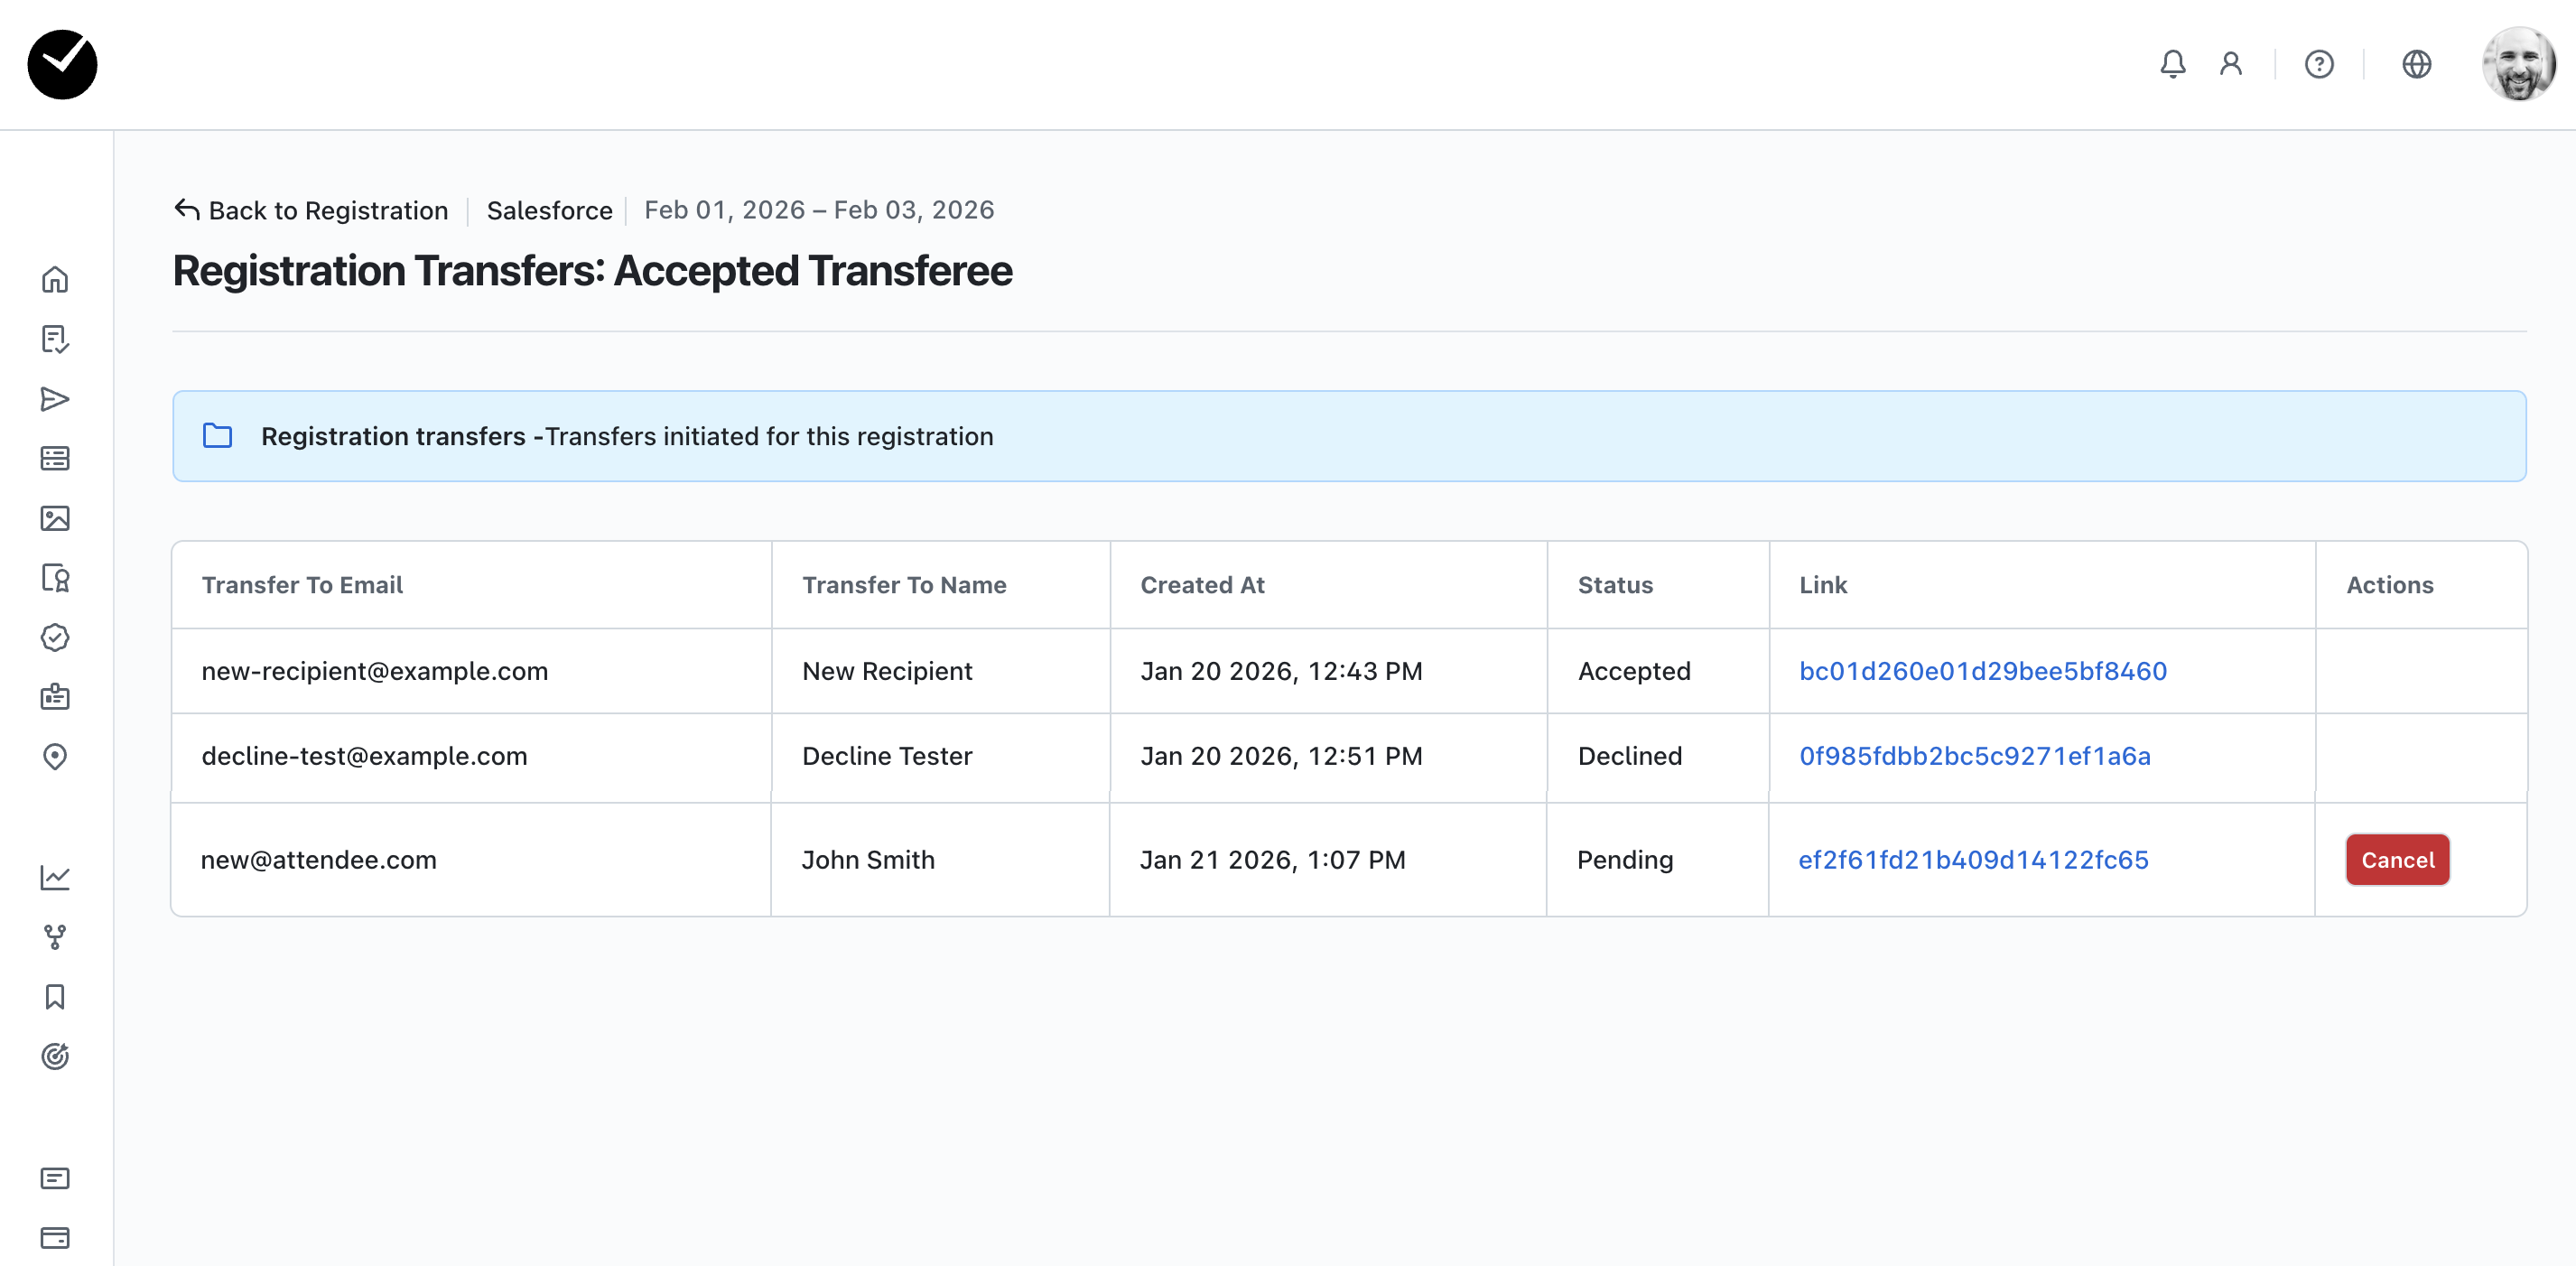Open transfer link bc01d260e01d29bee5bf8460
The height and width of the screenshot is (1266, 2576).
tap(1982, 671)
